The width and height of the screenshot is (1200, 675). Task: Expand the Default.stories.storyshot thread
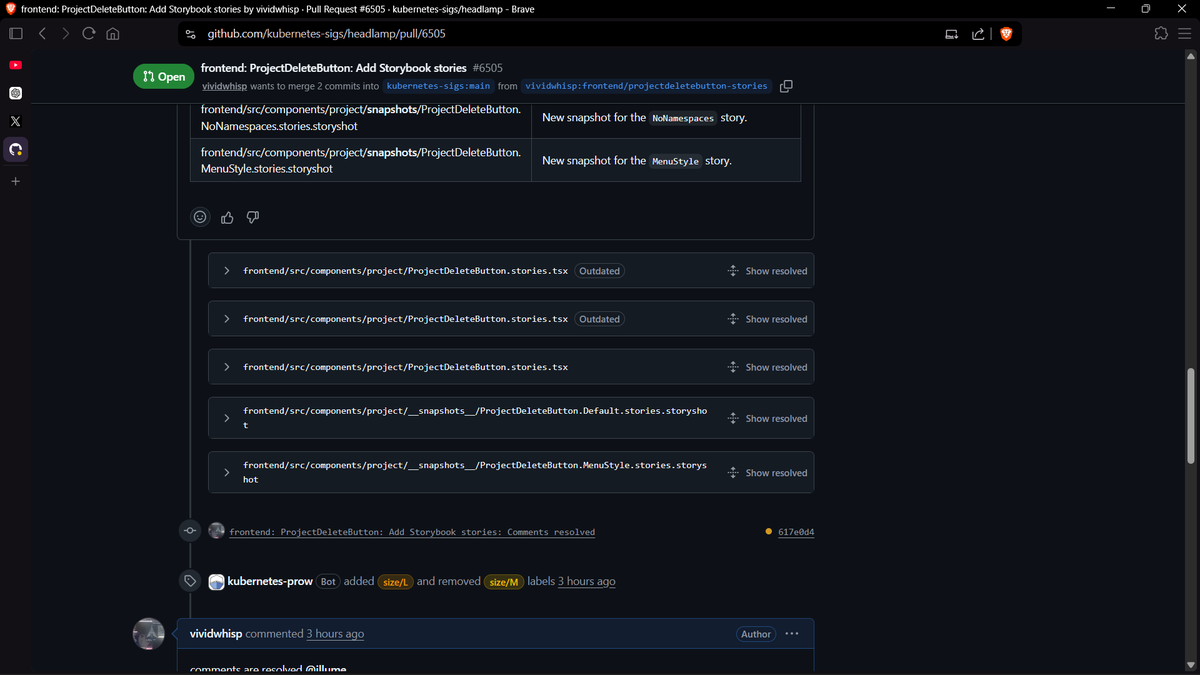227,418
